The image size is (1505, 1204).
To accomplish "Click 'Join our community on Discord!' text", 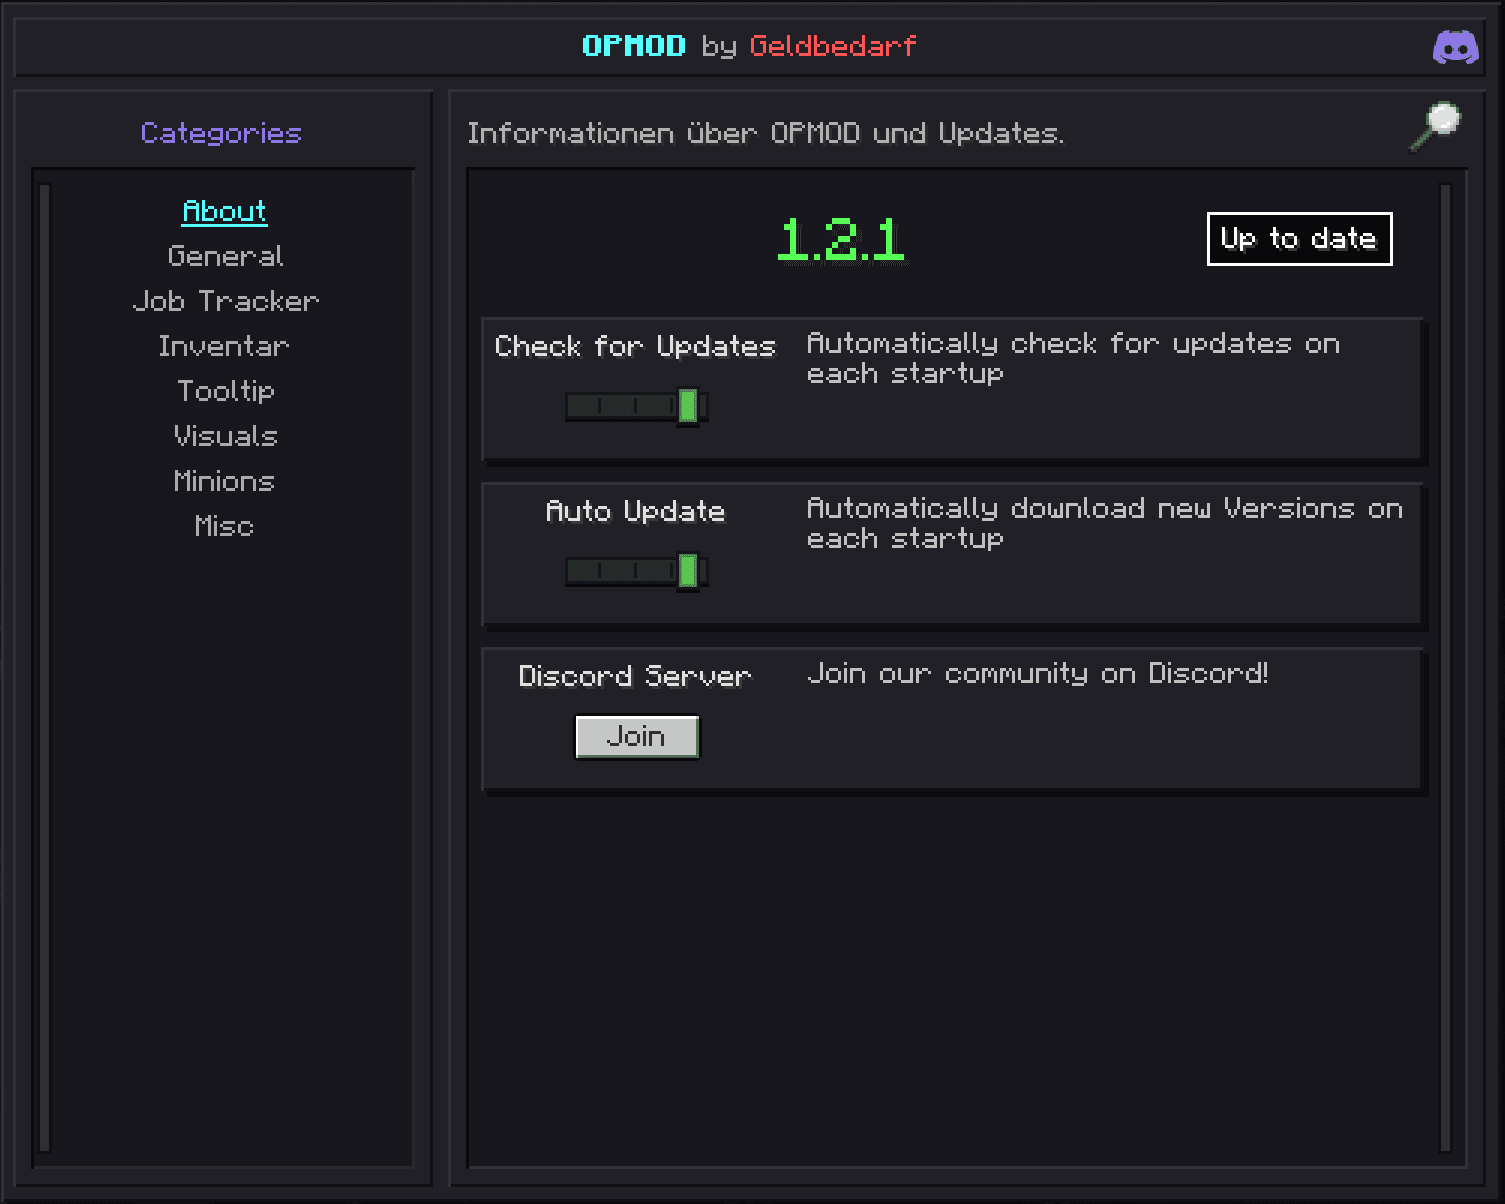I will [x=1038, y=674].
